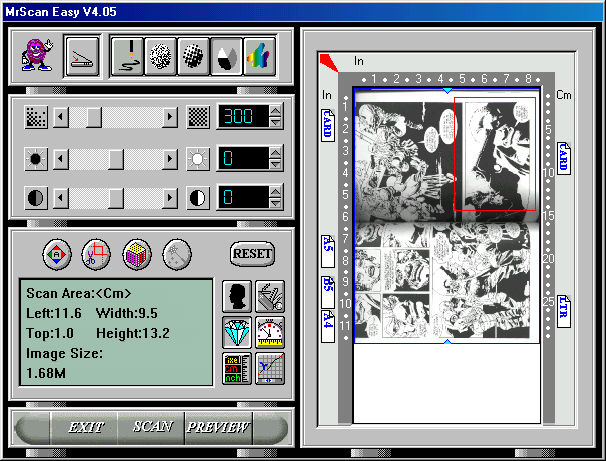
Task: Run a PREVIEW scan
Action: (x=219, y=427)
